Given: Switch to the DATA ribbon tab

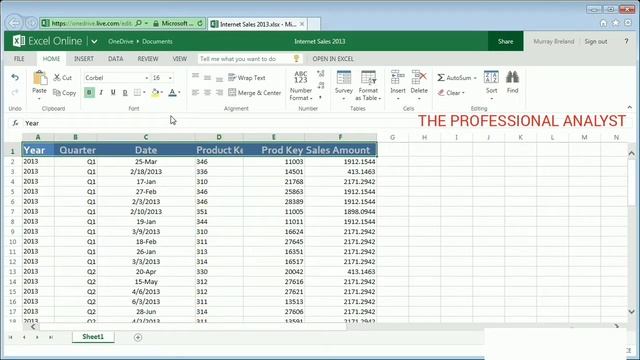Looking at the screenshot, I should [116, 59].
